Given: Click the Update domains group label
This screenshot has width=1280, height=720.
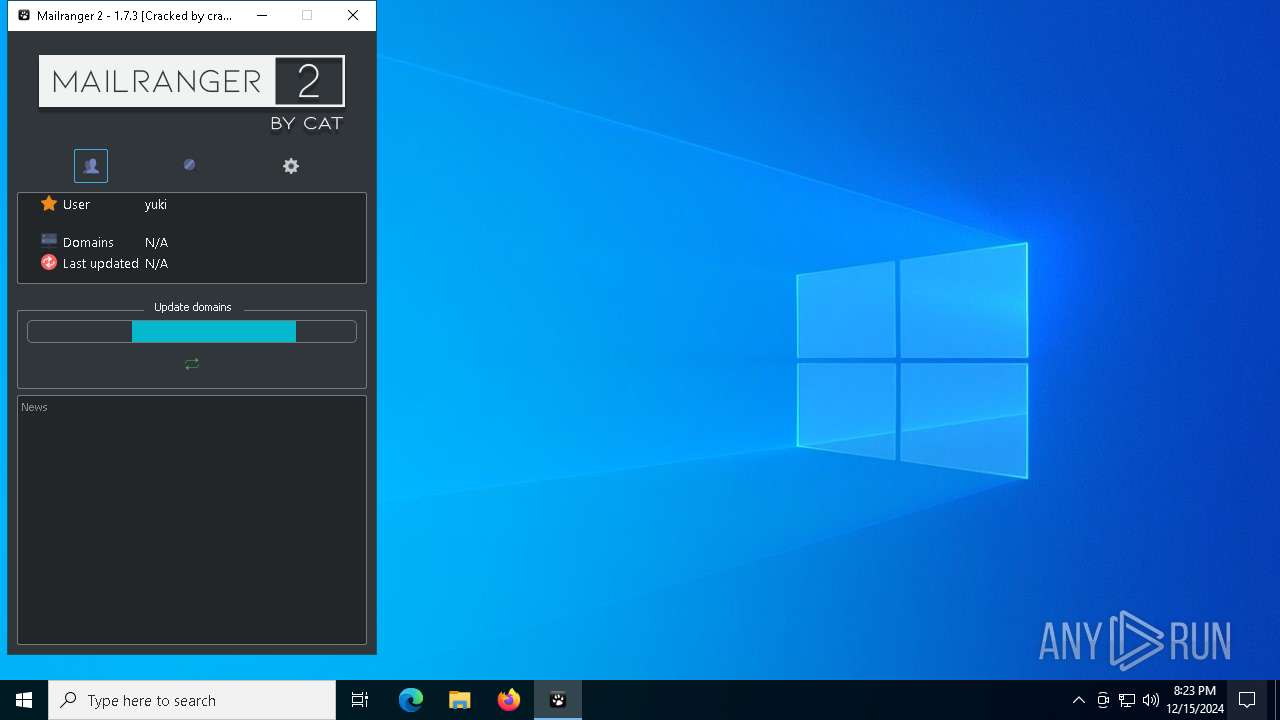Looking at the screenshot, I should (192, 307).
